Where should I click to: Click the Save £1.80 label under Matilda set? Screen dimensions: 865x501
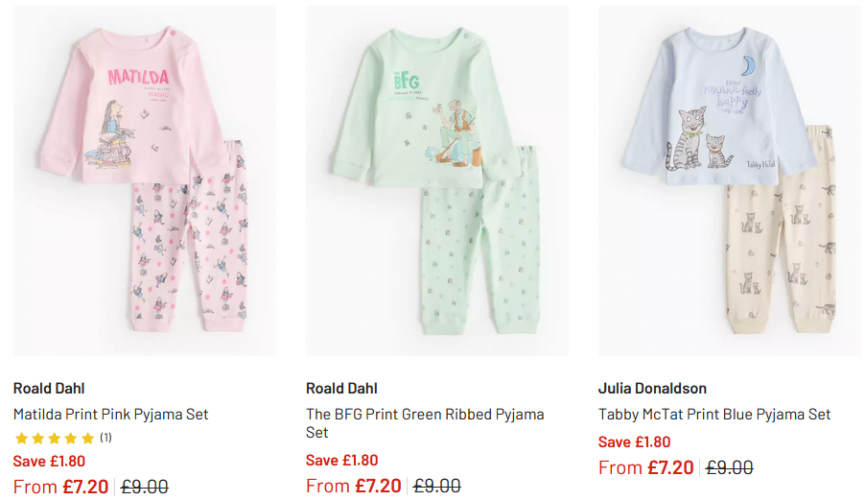pos(49,461)
